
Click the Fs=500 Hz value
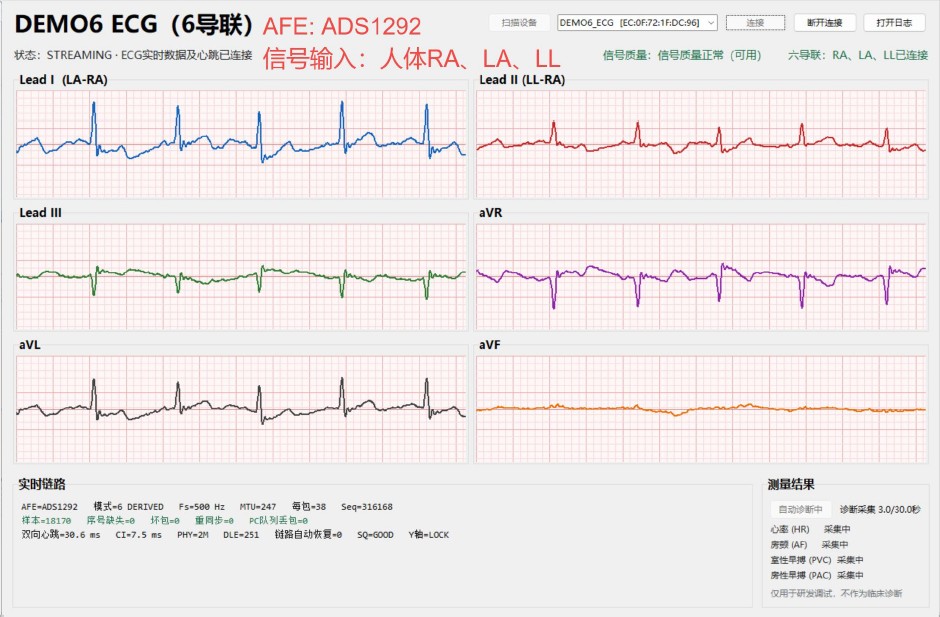coord(201,507)
